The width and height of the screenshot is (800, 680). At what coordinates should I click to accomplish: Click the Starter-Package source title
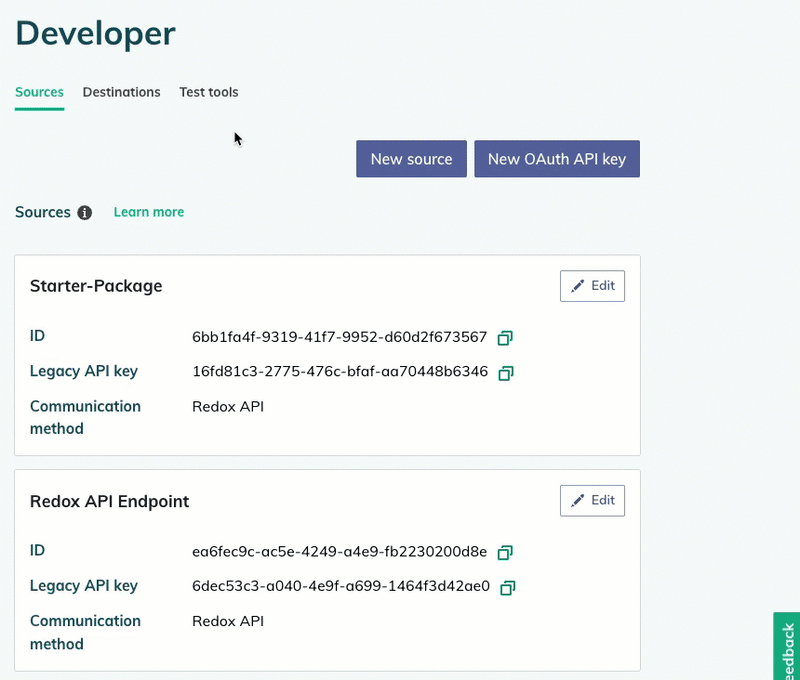(96, 286)
